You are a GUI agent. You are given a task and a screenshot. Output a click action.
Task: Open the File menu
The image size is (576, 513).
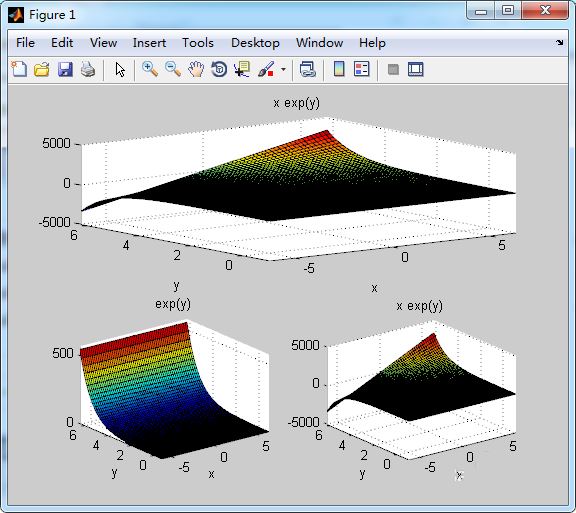tap(25, 43)
